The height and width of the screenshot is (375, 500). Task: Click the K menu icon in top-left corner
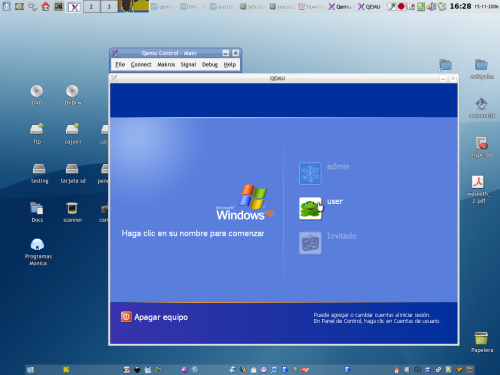(x=6, y=6)
